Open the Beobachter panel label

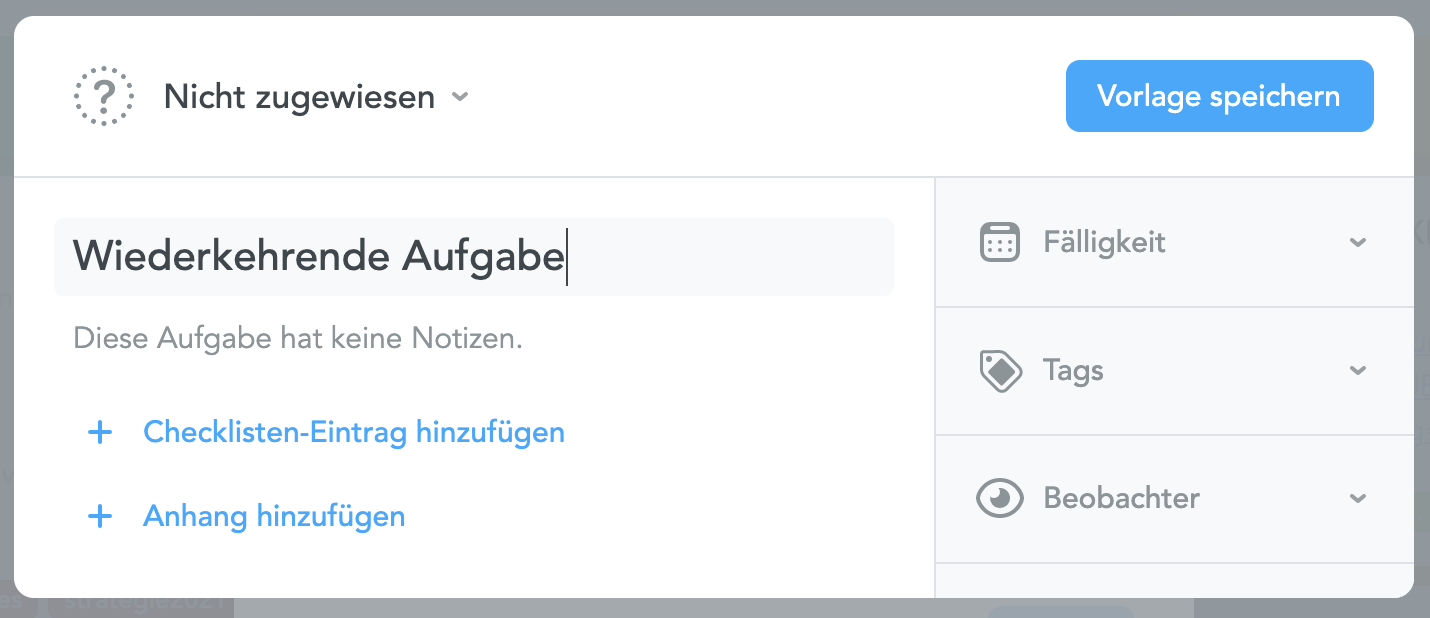tap(1121, 498)
